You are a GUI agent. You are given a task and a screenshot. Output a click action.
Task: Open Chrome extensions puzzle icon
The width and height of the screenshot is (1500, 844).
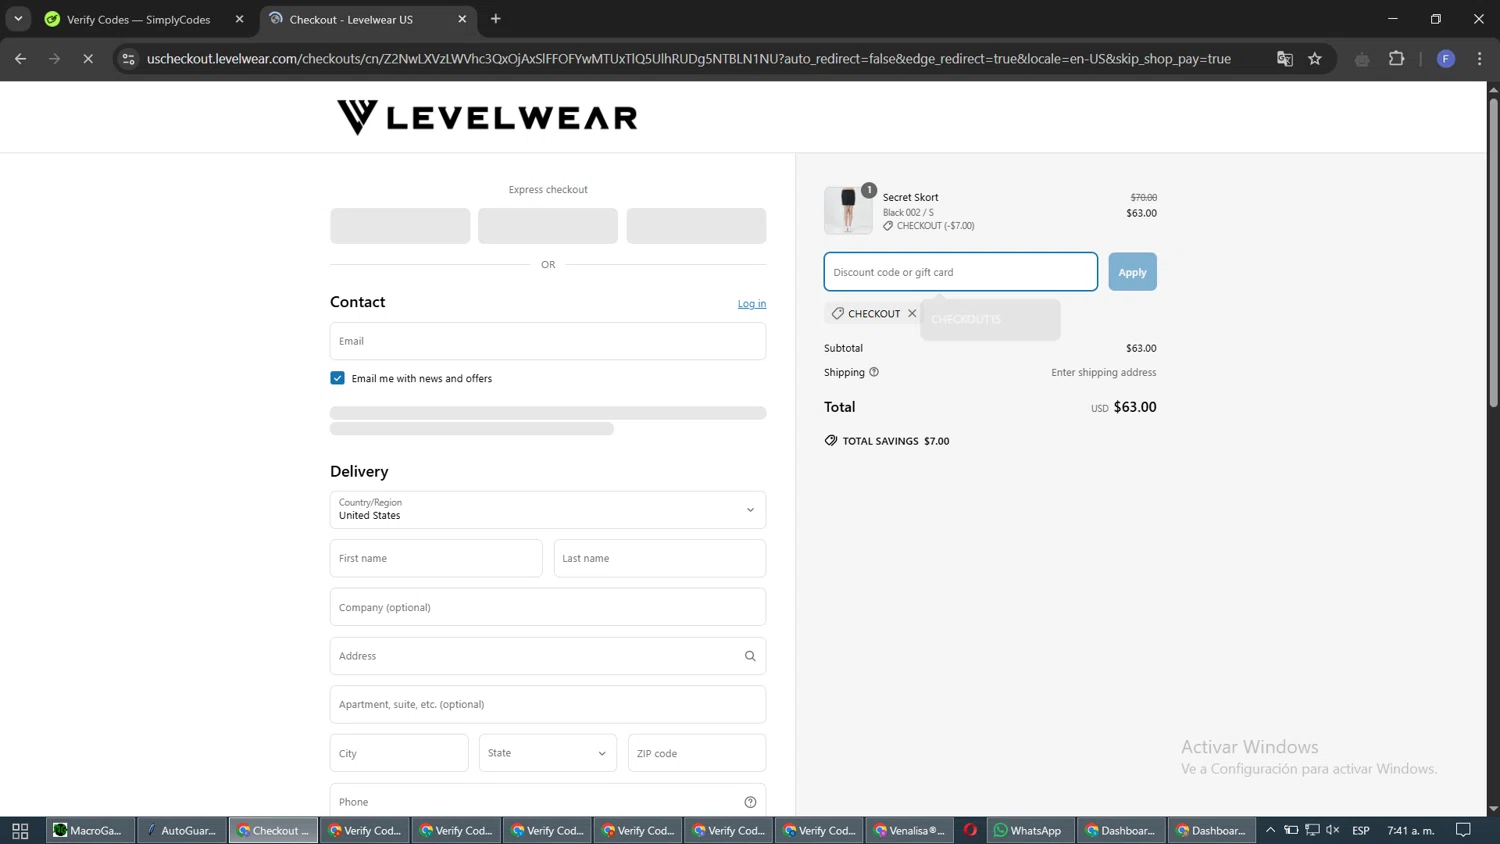1397,59
